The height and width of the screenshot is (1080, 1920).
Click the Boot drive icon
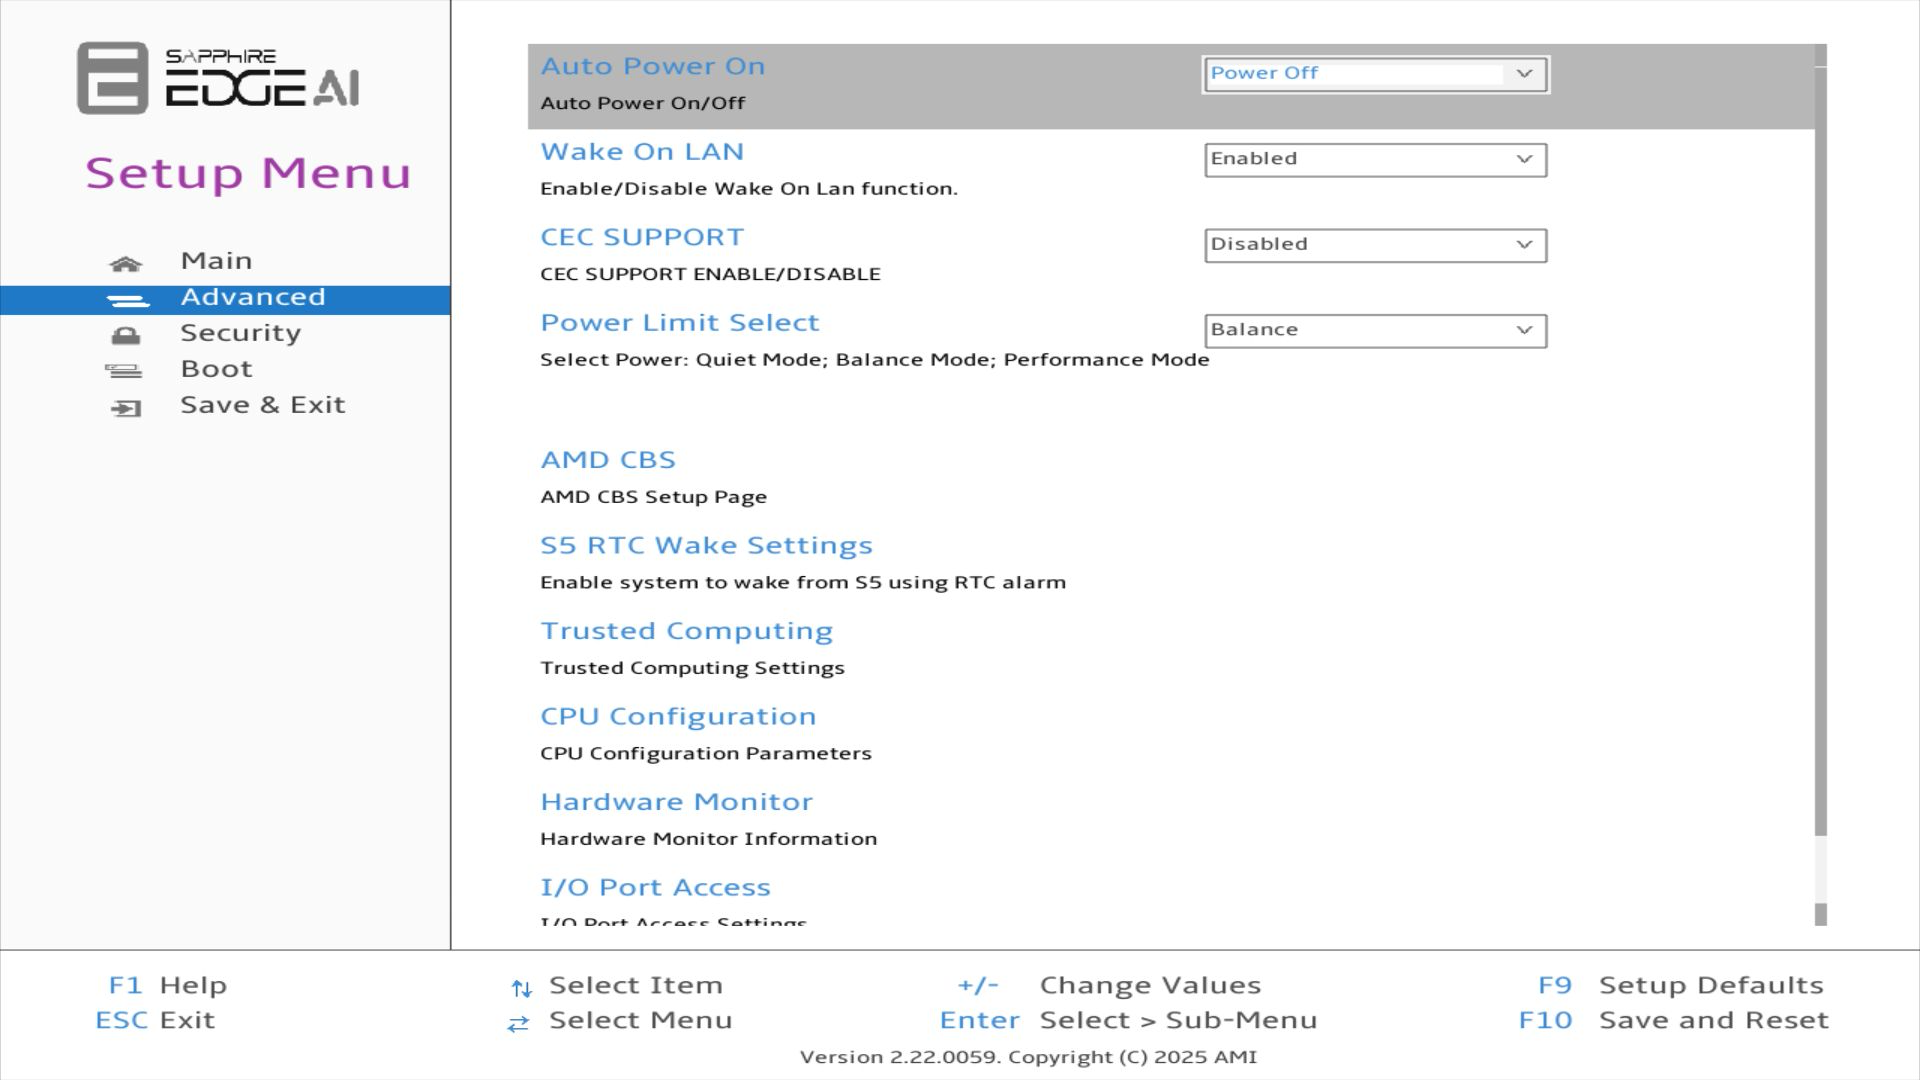(124, 371)
